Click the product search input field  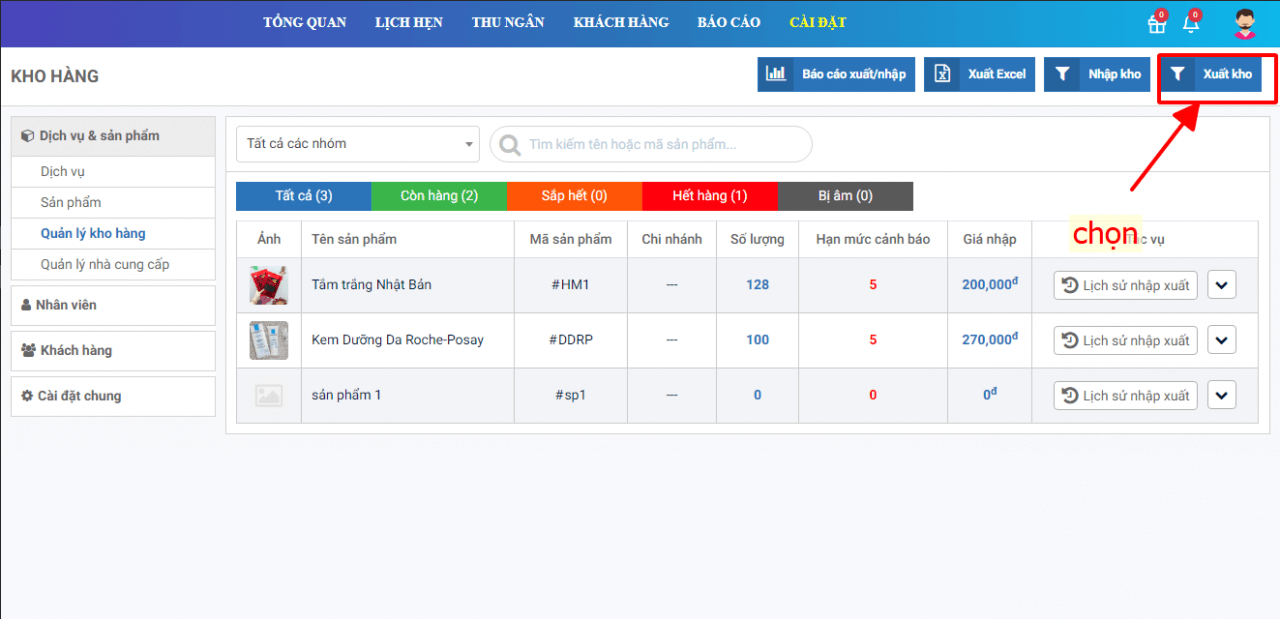[660, 145]
